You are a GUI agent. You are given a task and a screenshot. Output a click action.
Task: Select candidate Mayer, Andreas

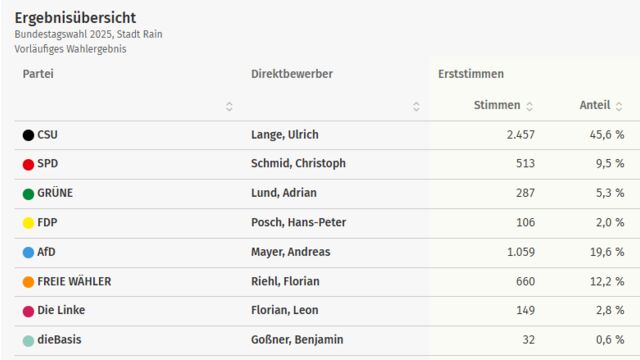(291, 252)
